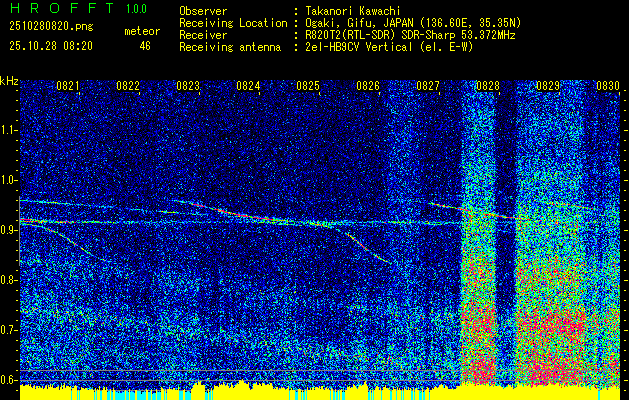The height and width of the screenshot is (400, 629).
Task: Click the 0825 time marker
Action: coord(308,85)
